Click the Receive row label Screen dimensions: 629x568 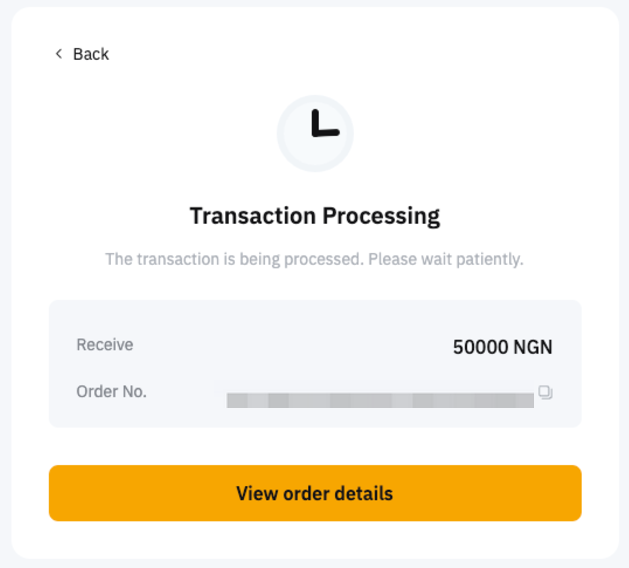(105, 345)
